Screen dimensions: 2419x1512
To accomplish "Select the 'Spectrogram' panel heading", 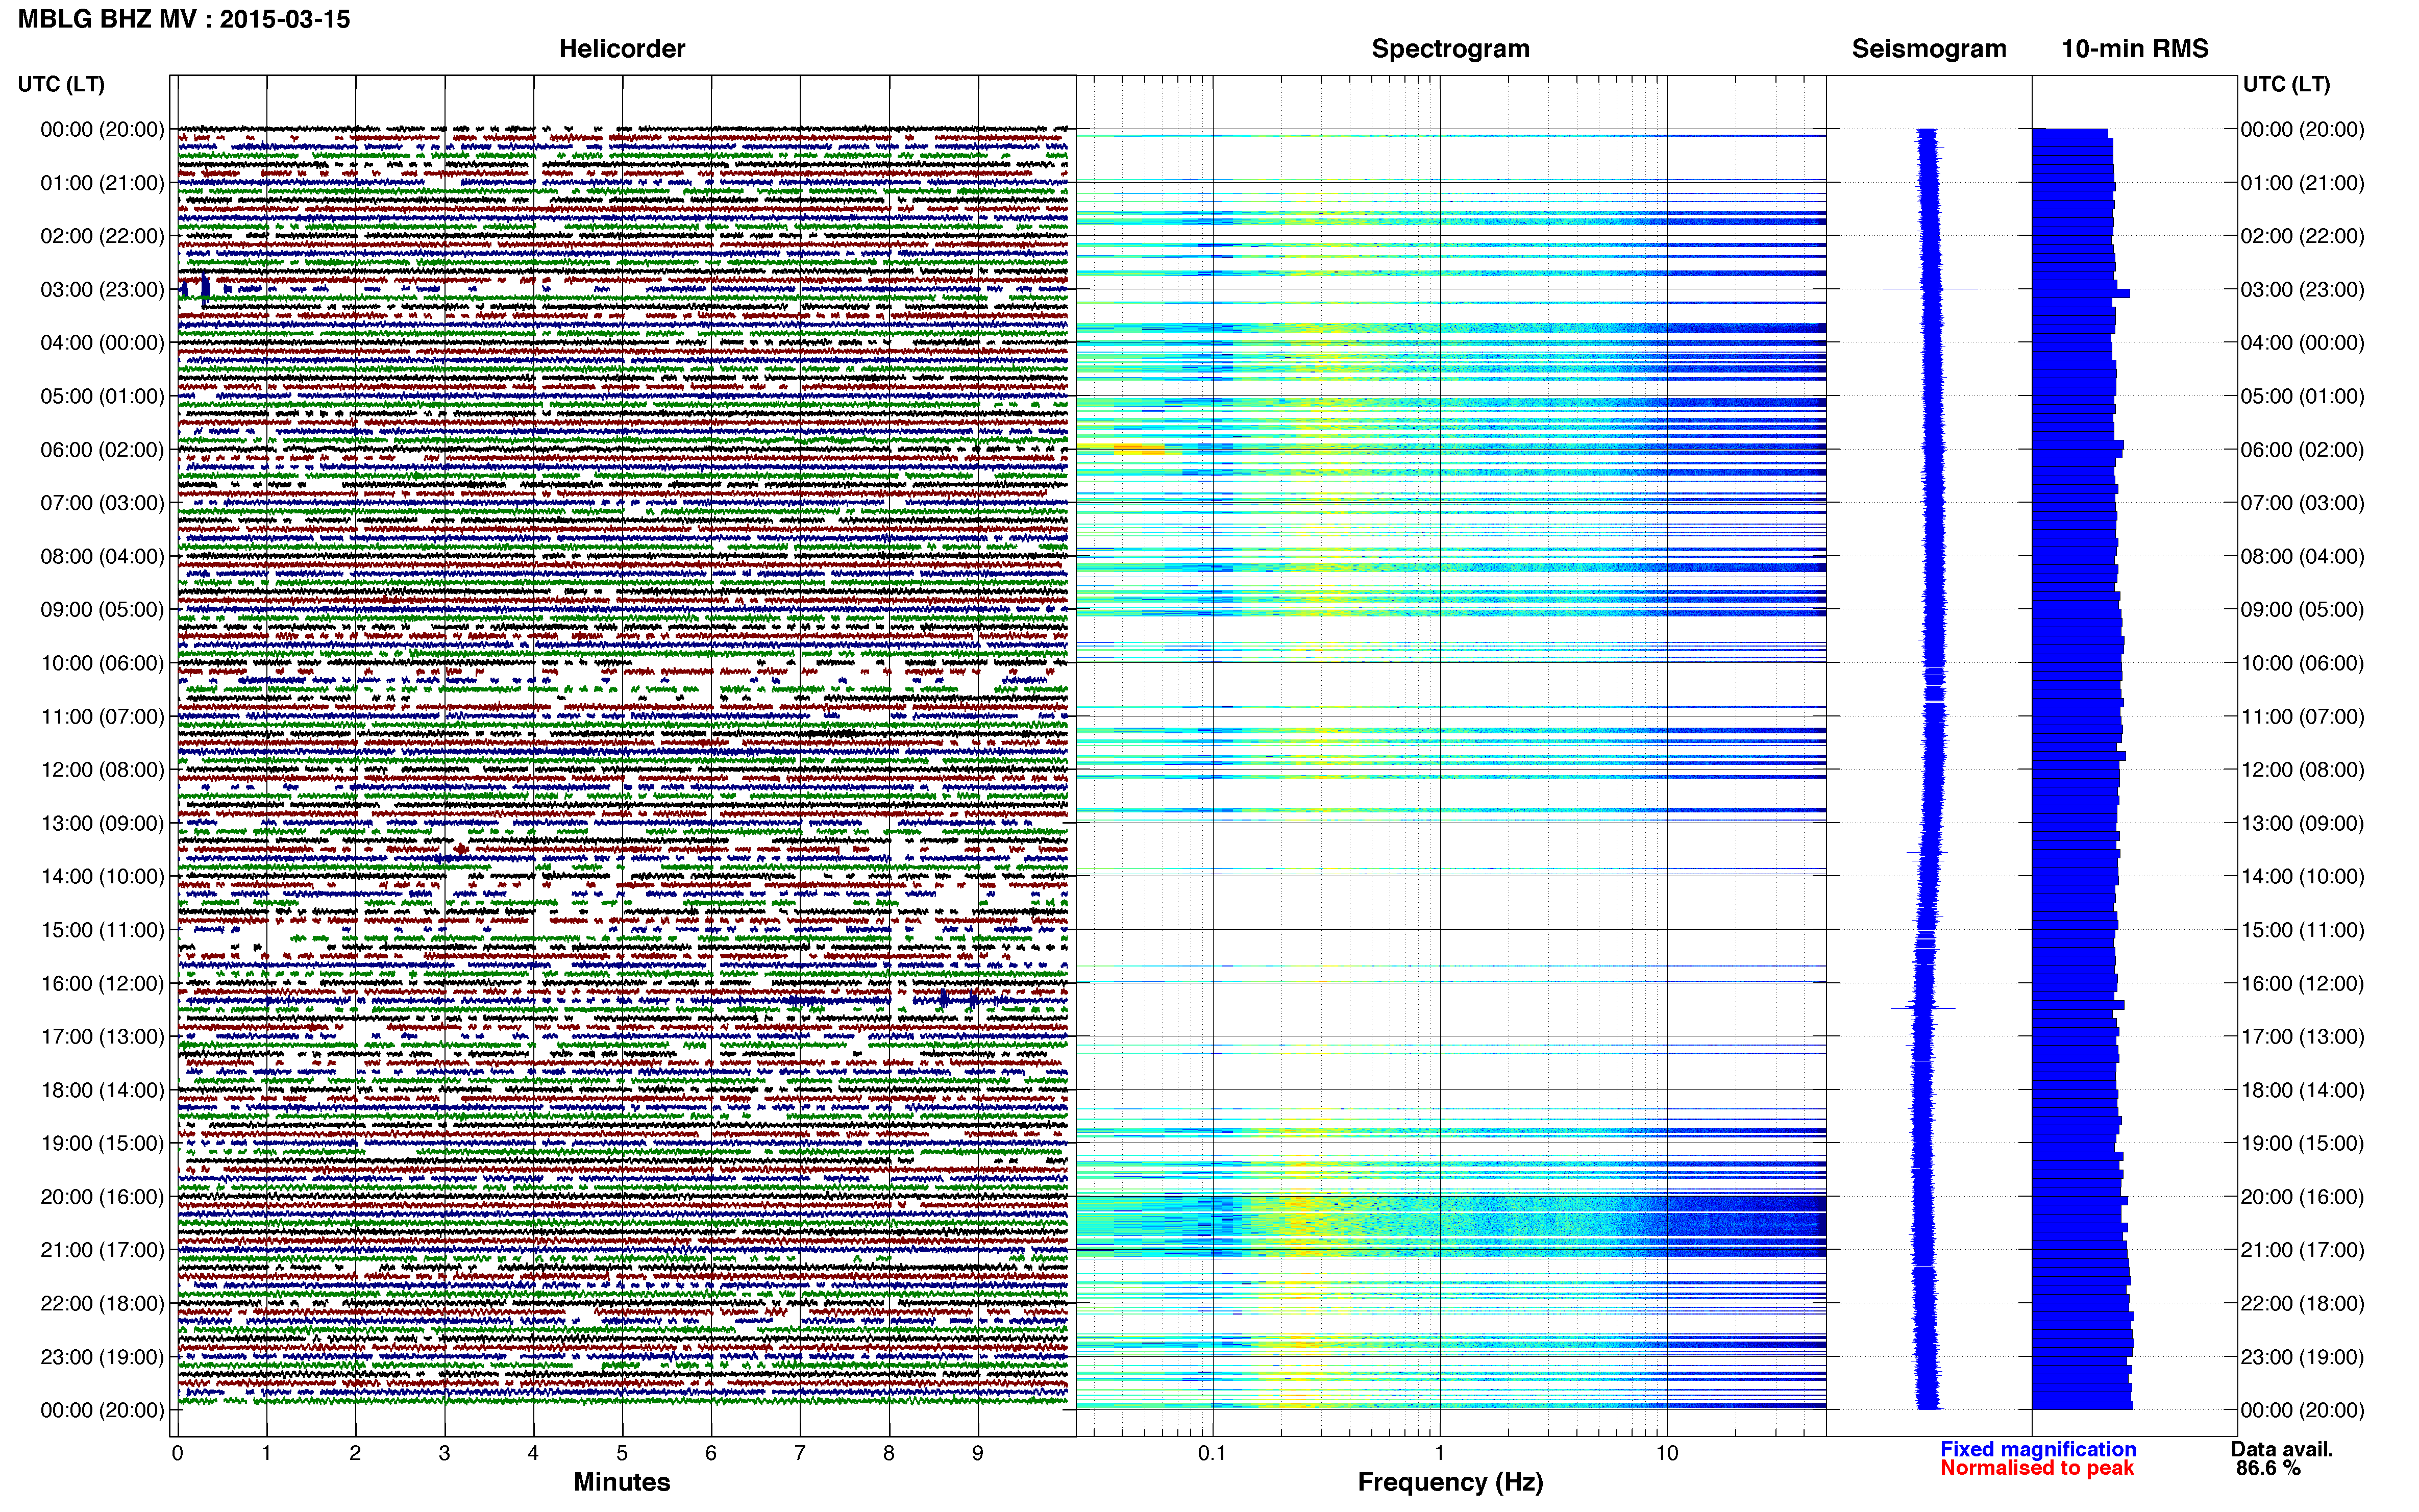I will click(x=1450, y=49).
